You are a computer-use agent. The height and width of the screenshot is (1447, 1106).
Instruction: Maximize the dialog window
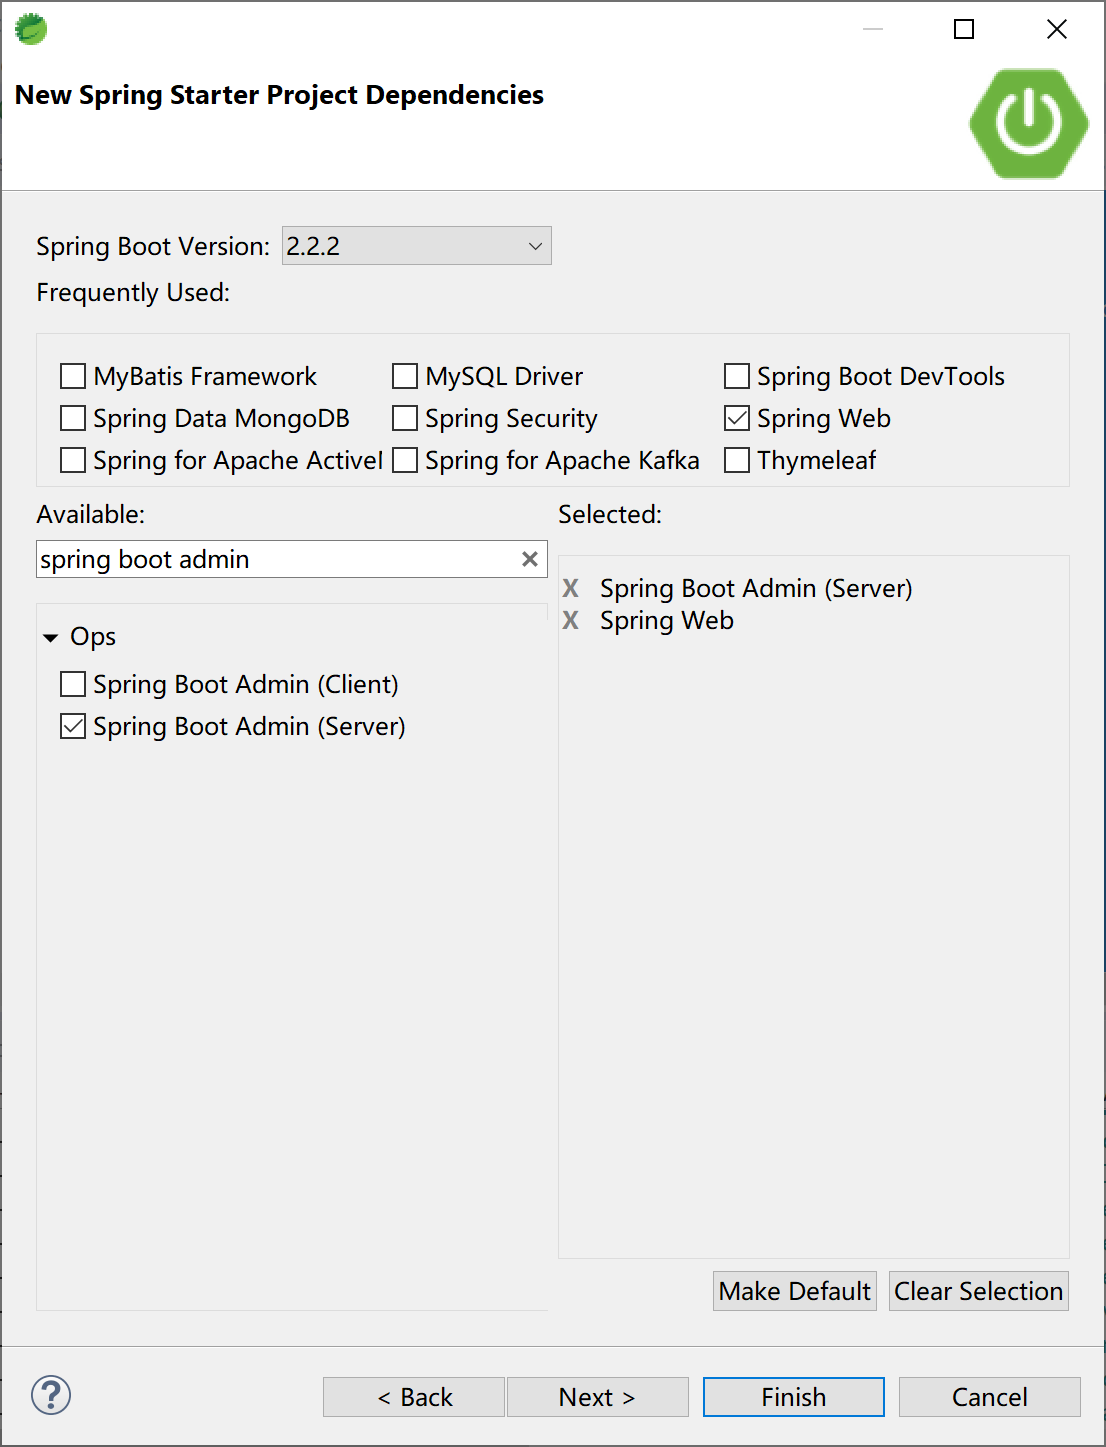pyautogui.click(x=964, y=29)
